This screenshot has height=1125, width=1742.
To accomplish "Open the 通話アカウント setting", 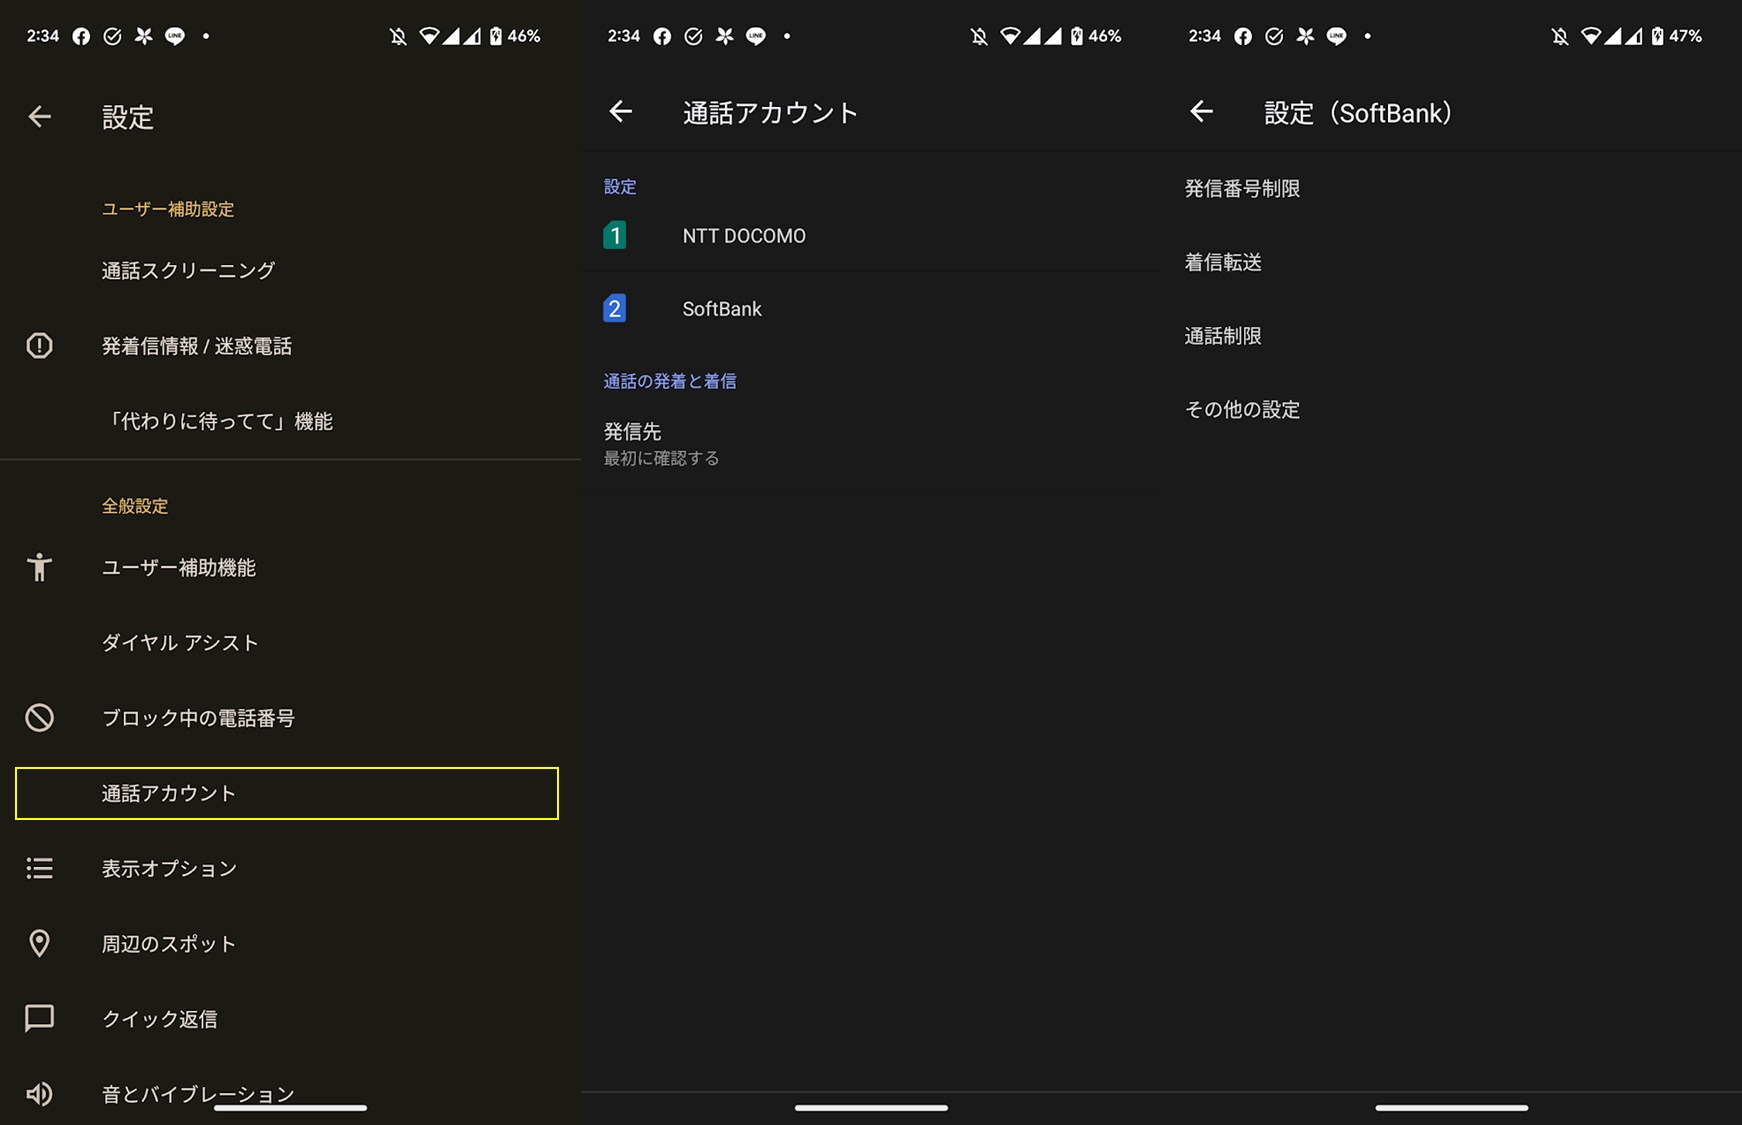I will pyautogui.click(x=287, y=793).
